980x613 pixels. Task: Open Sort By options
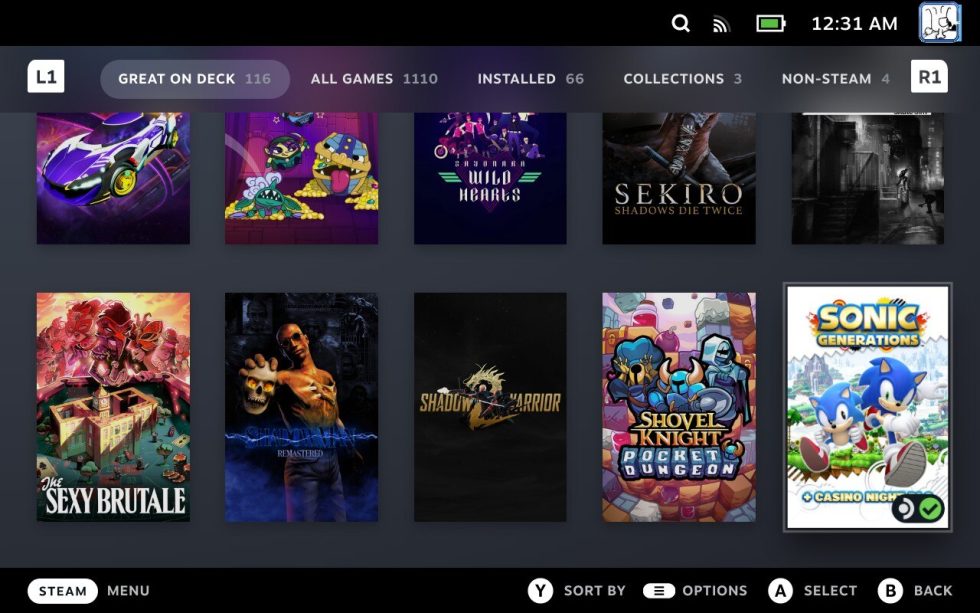tap(594, 591)
